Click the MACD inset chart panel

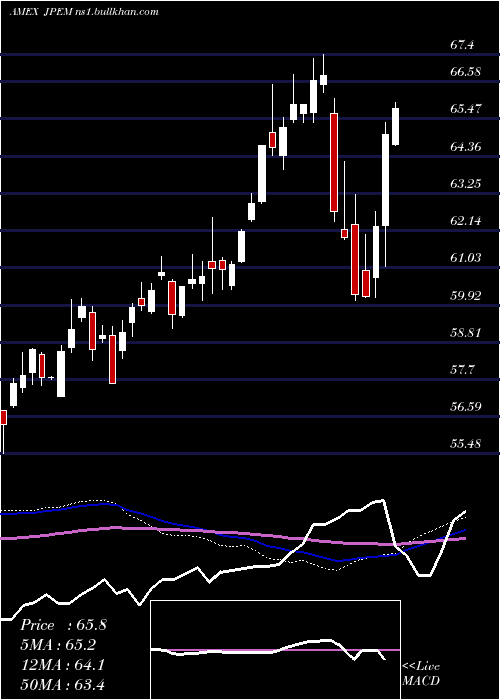275,650
